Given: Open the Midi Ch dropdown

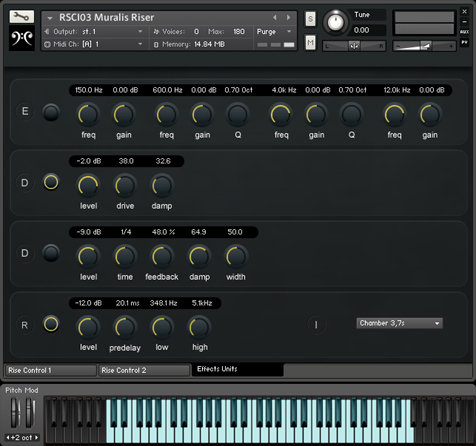Looking at the screenshot, I should (x=93, y=44).
